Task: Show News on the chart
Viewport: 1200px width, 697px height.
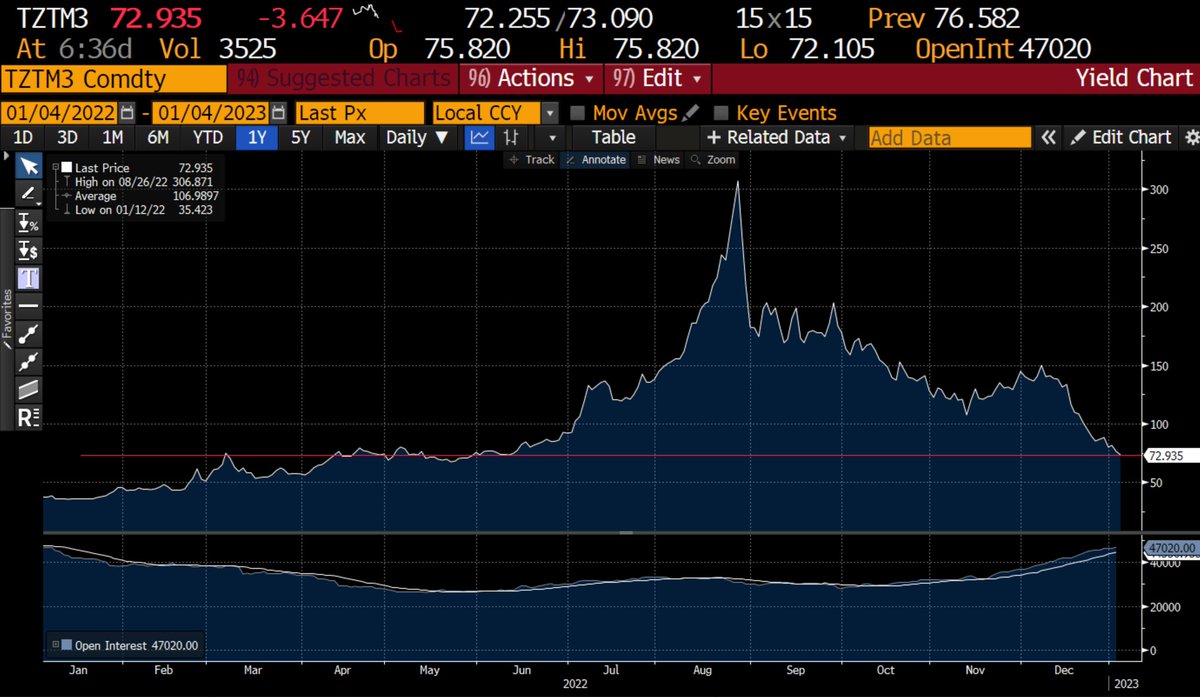Action: tap(659, 160)
